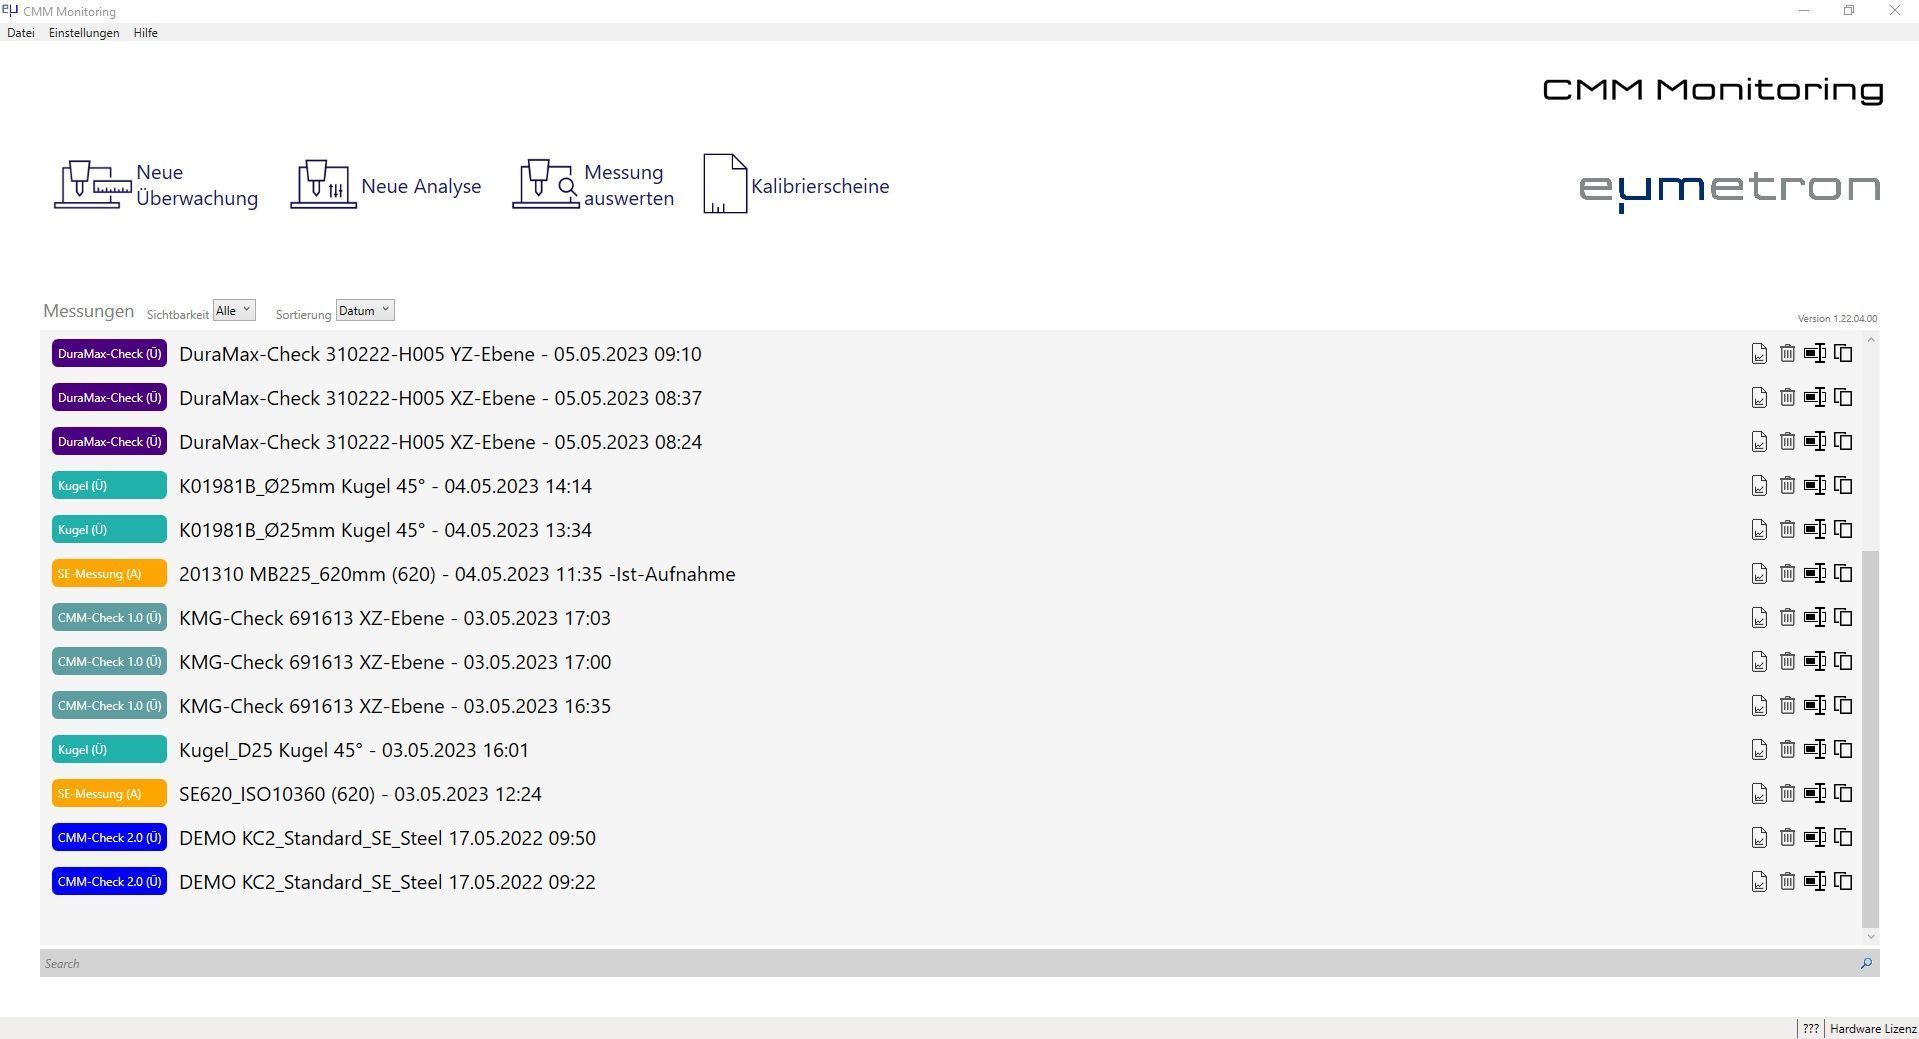Viewport: 1919px width, 1039px height.
Task: Open report for KMG-Check 691613 16:35
Action: point(1759,706)
